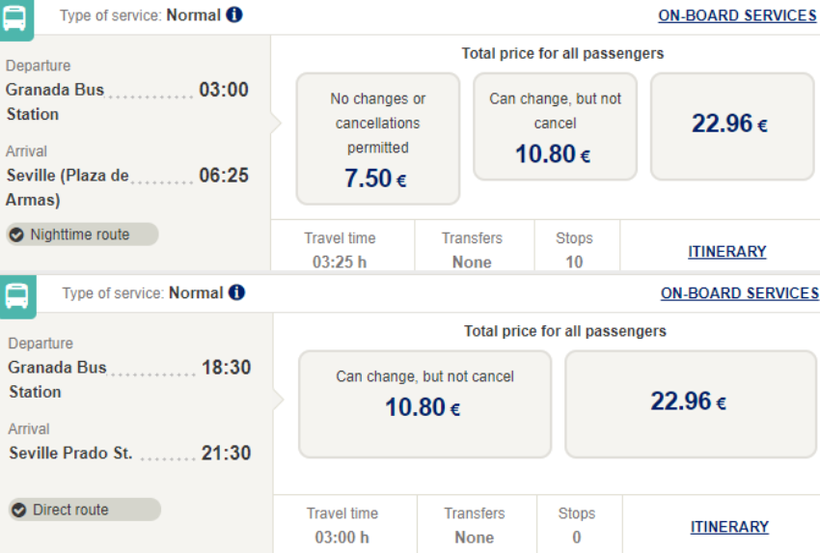Click the Direct route badge

84,510
